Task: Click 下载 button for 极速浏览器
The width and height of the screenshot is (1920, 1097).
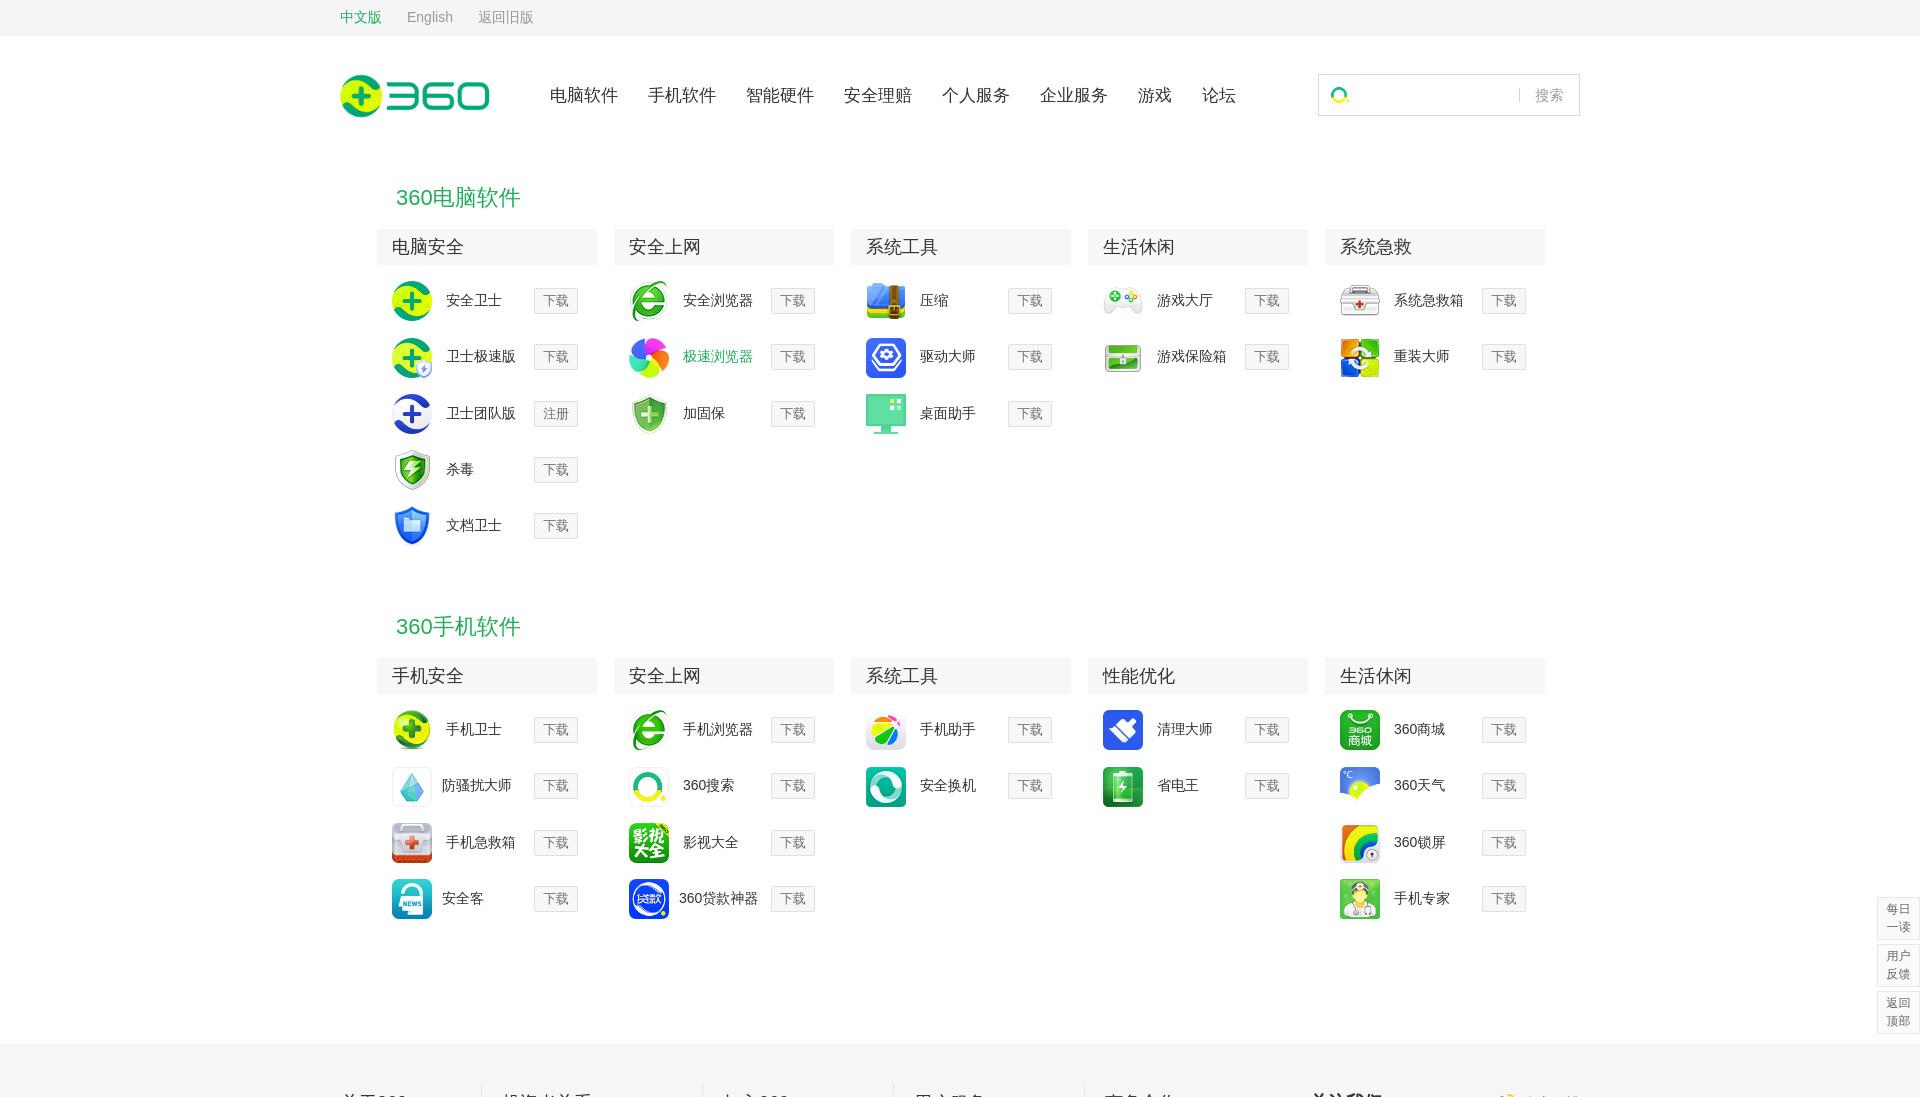Action: [793, 357]
